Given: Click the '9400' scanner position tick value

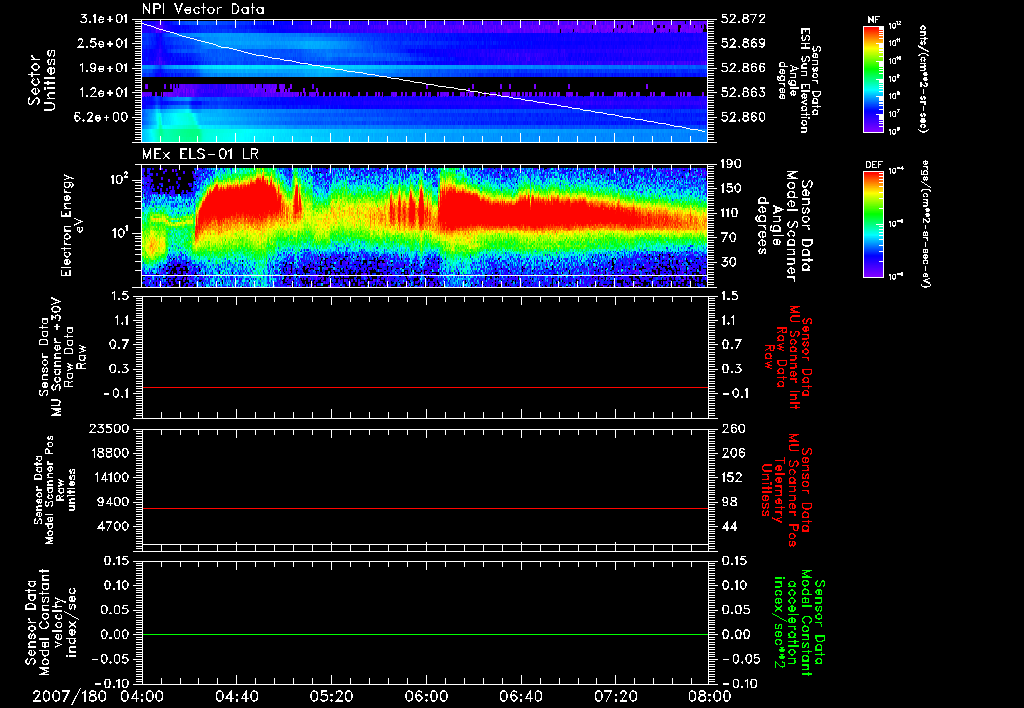Looking at the screenshot, I should 114,502.
